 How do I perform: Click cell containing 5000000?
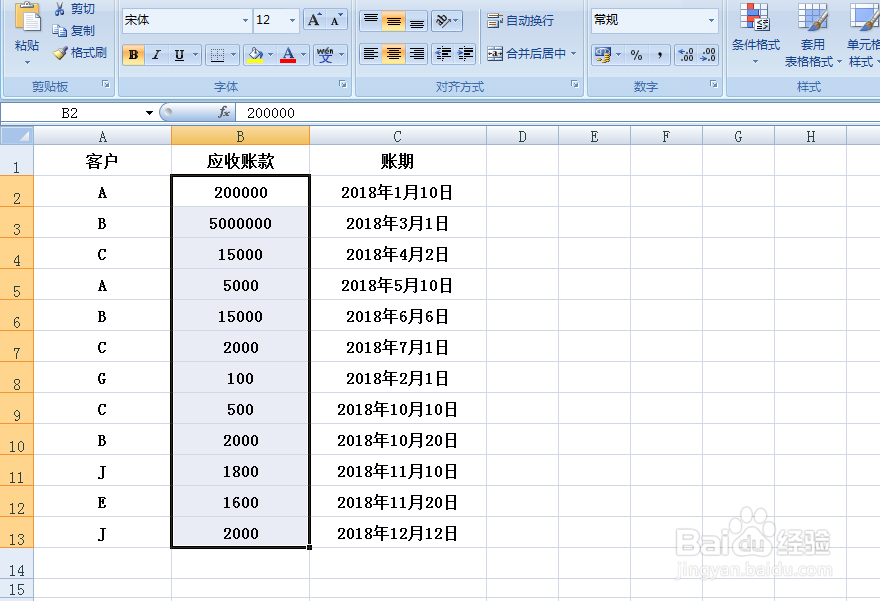240,223
